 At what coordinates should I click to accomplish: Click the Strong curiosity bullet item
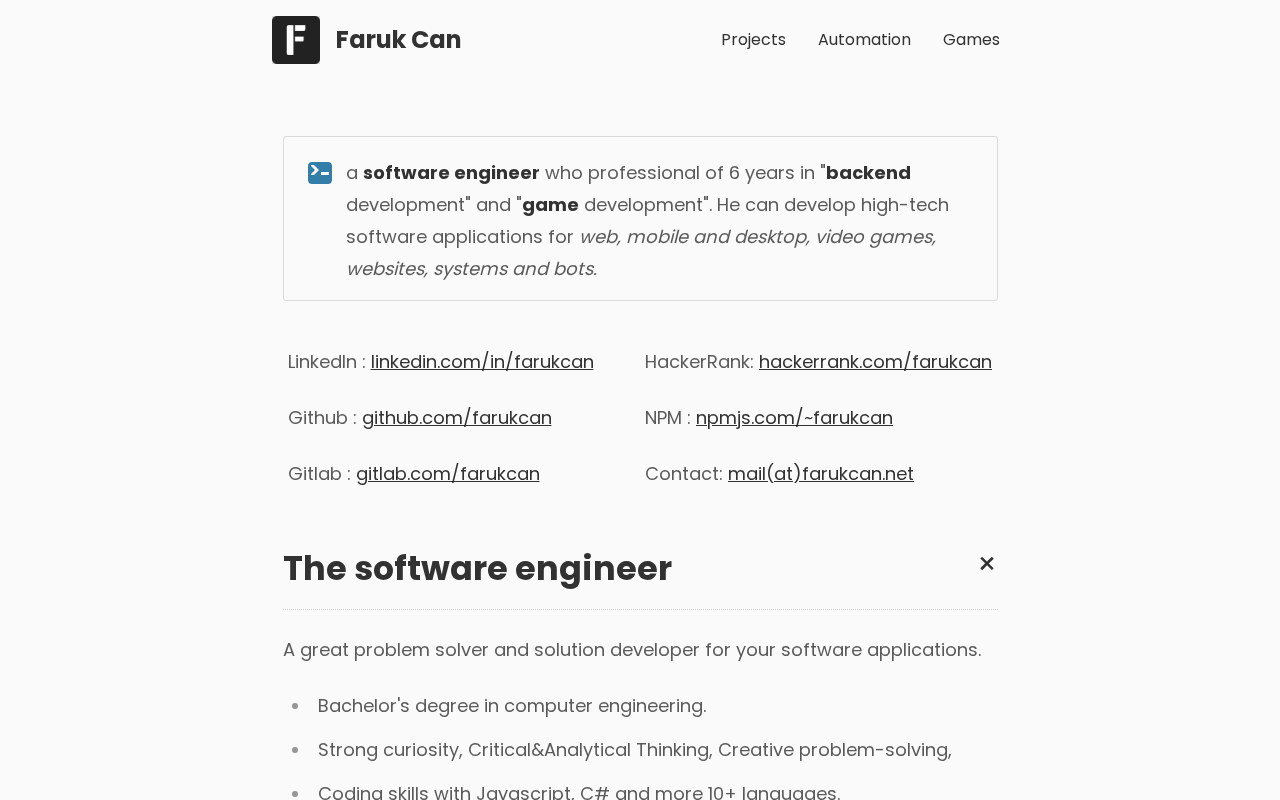(x=634, y=750)
